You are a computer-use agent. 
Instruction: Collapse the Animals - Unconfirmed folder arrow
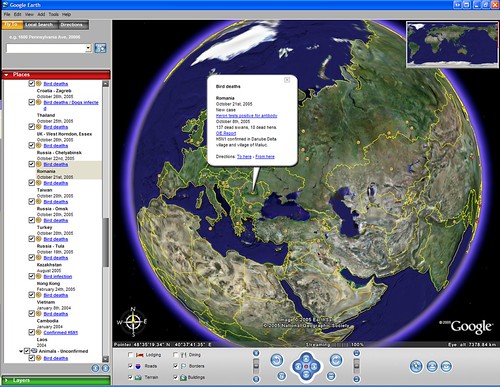click(21, 351)
